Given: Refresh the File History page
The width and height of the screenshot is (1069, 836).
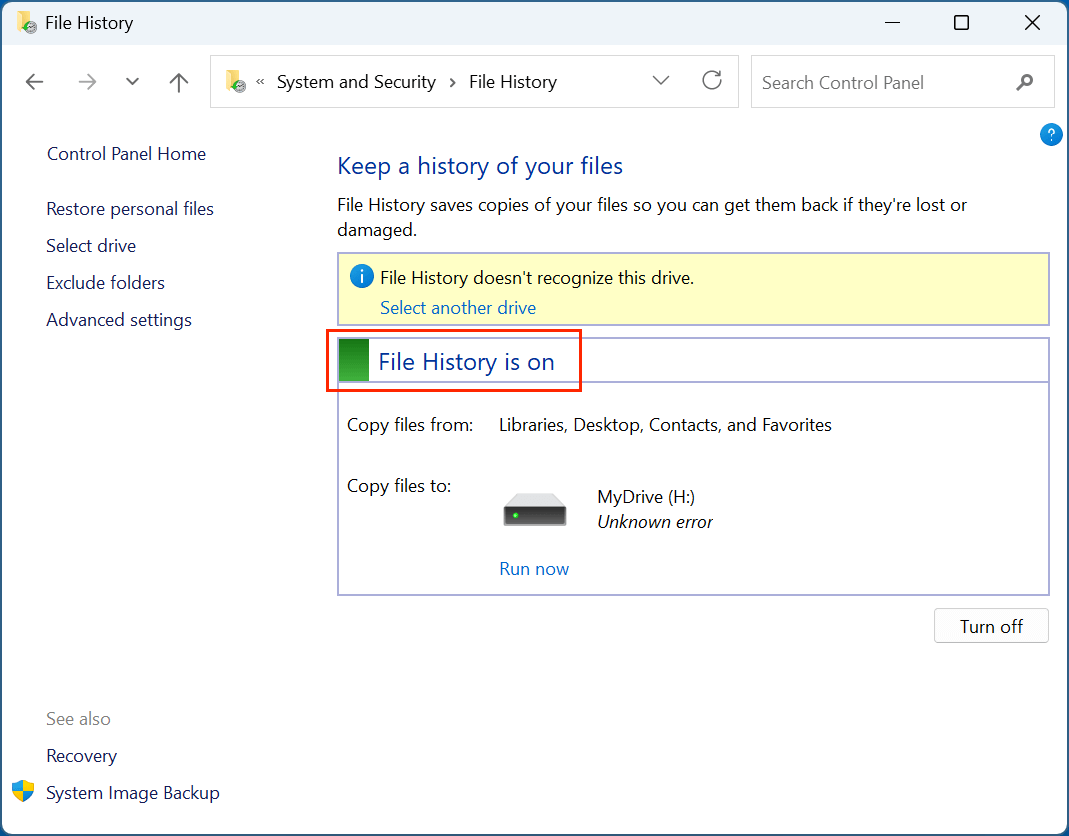Looking at the screenshot, I should coord(712,81).
